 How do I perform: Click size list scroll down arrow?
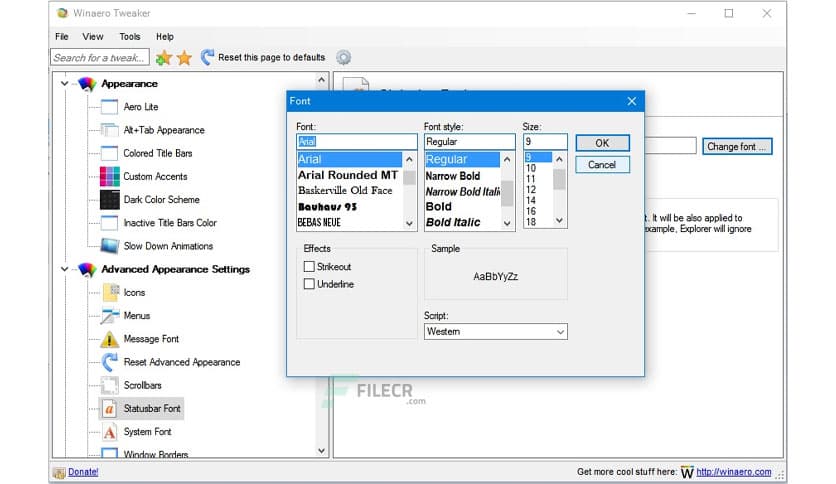tap(559, 220)
